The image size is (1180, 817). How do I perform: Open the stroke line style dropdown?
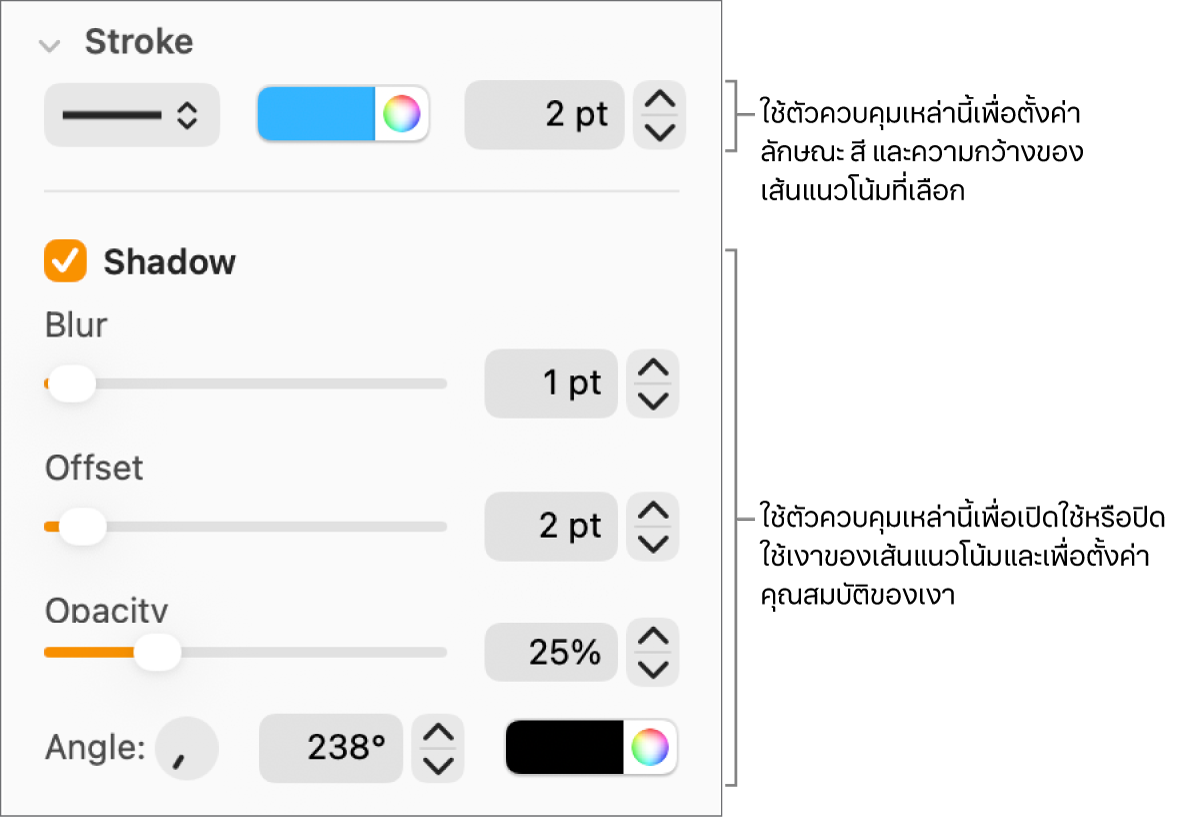pyautogui.click(x=131, y=116)
